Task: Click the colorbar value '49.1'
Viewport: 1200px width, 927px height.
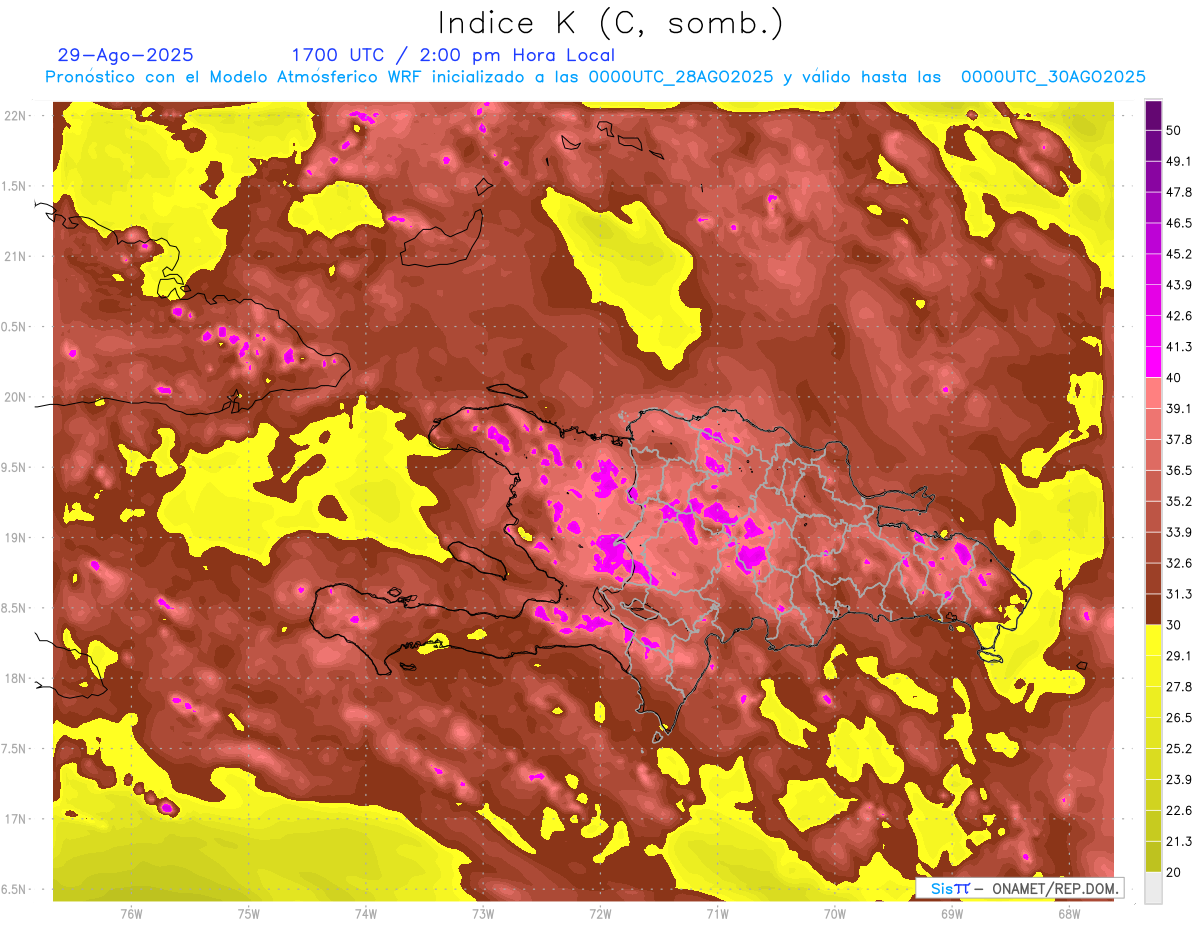Action: tap(1178, 161)
